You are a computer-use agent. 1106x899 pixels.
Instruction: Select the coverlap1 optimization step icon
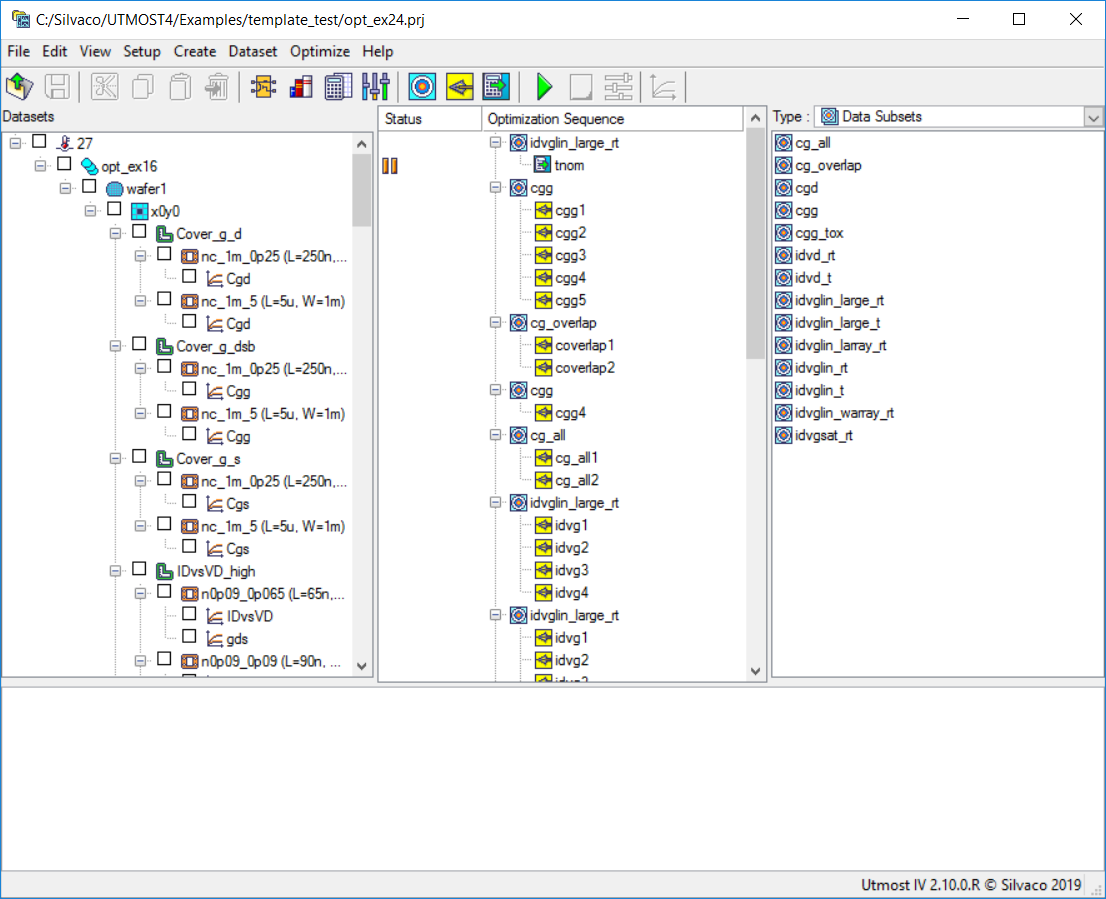coord(543,345)
